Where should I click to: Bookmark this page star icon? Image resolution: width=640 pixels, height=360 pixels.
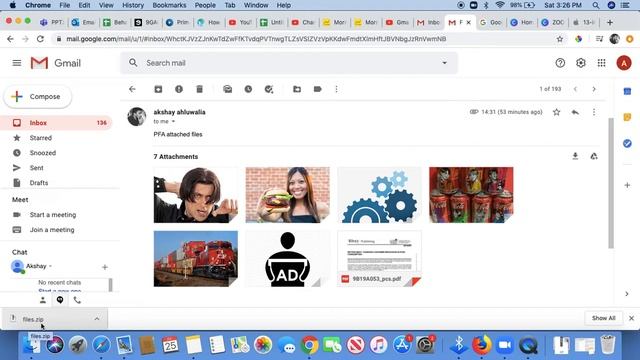tap(560, 39)
